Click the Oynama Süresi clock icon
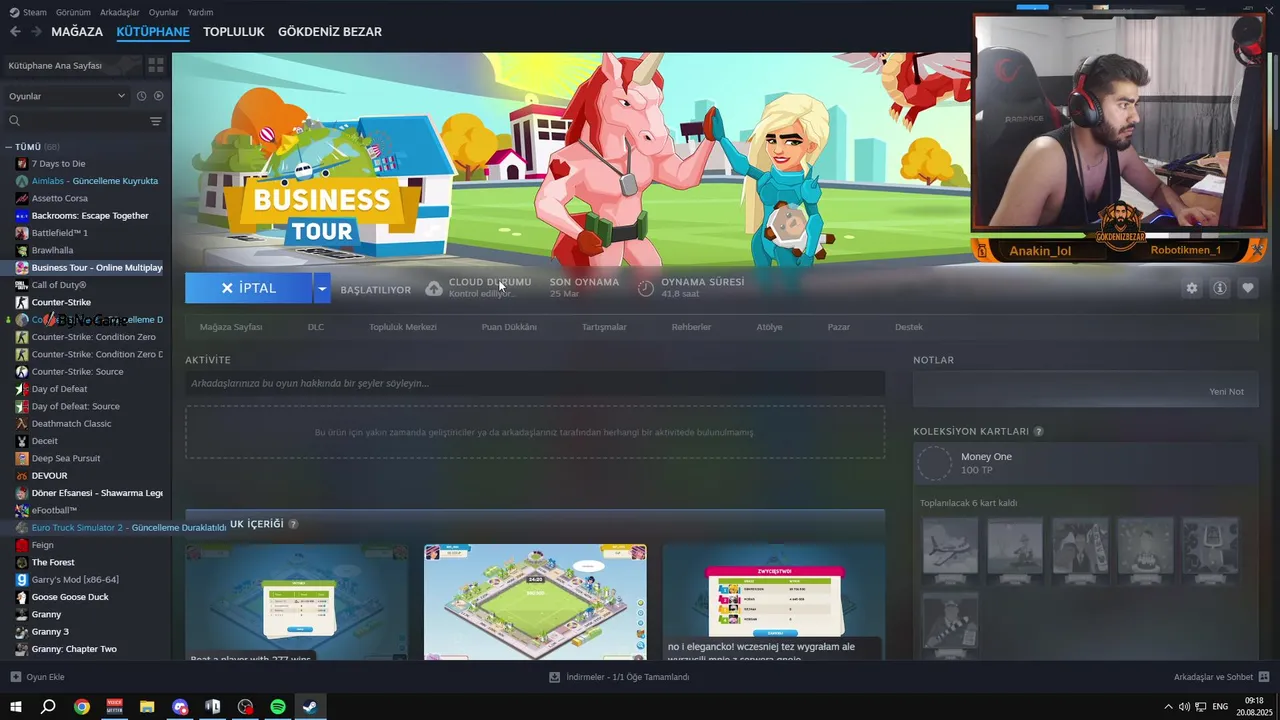The image size is (1280, 720). point(646,288)
